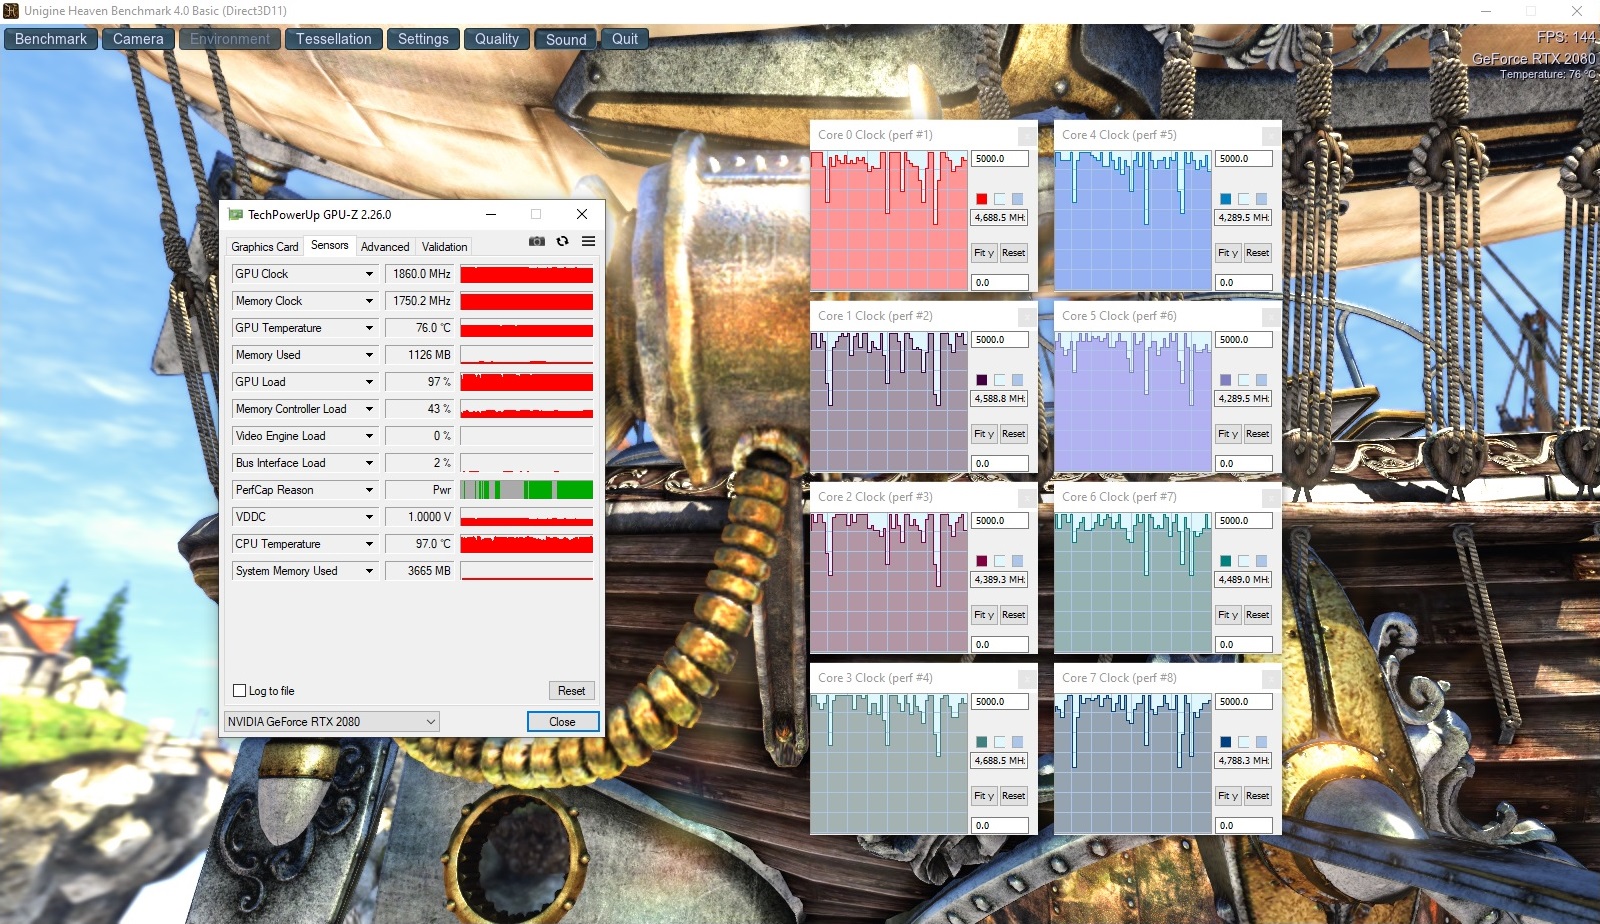Image resolution: width=1600 pixels, height=924 pixels.
Task: Pick the maroon swatch in Core 2 Clock
Action: pyautogui.click(x=982, y=561)
